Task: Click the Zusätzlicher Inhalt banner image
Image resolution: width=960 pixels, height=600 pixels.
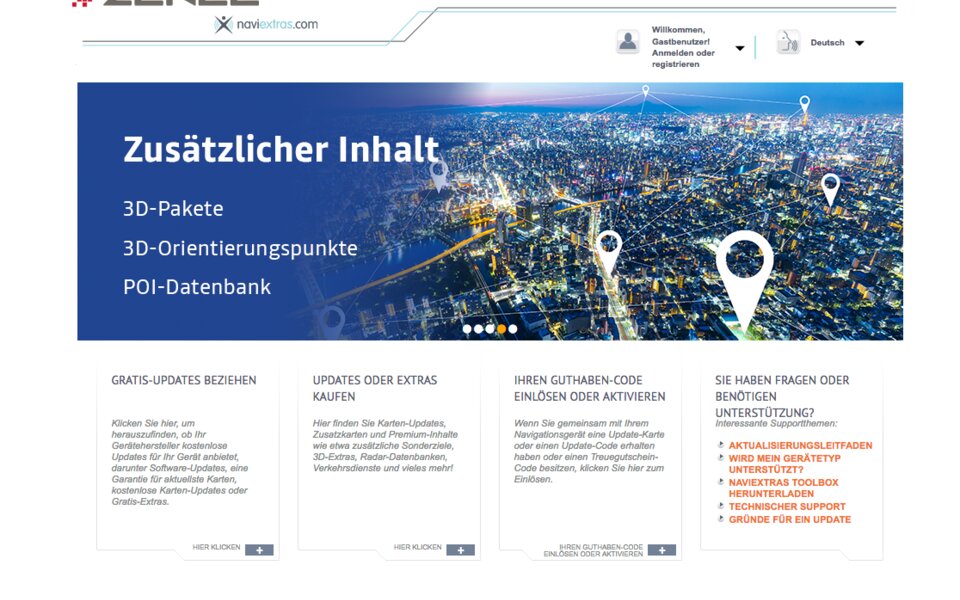Action: tap(490, 211)
